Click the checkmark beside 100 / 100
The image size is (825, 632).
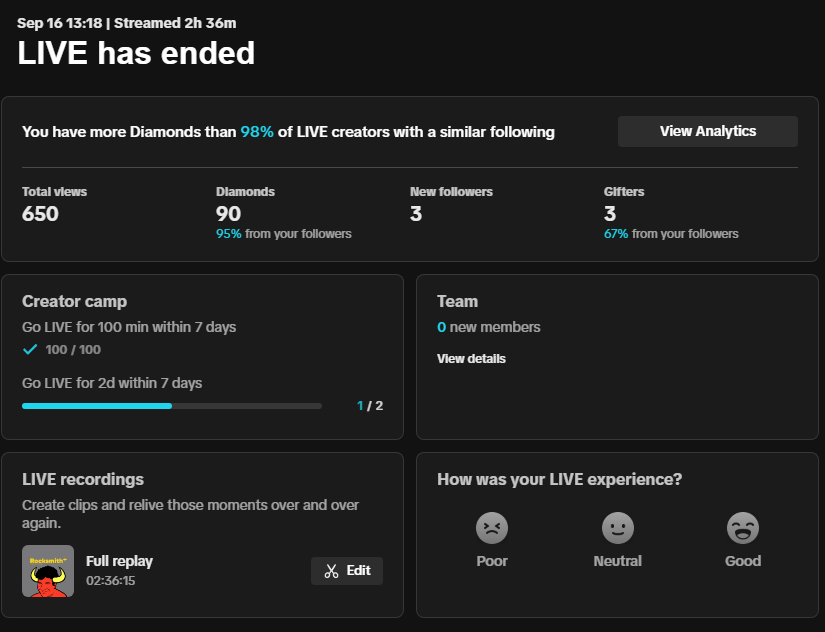point(30,349)
